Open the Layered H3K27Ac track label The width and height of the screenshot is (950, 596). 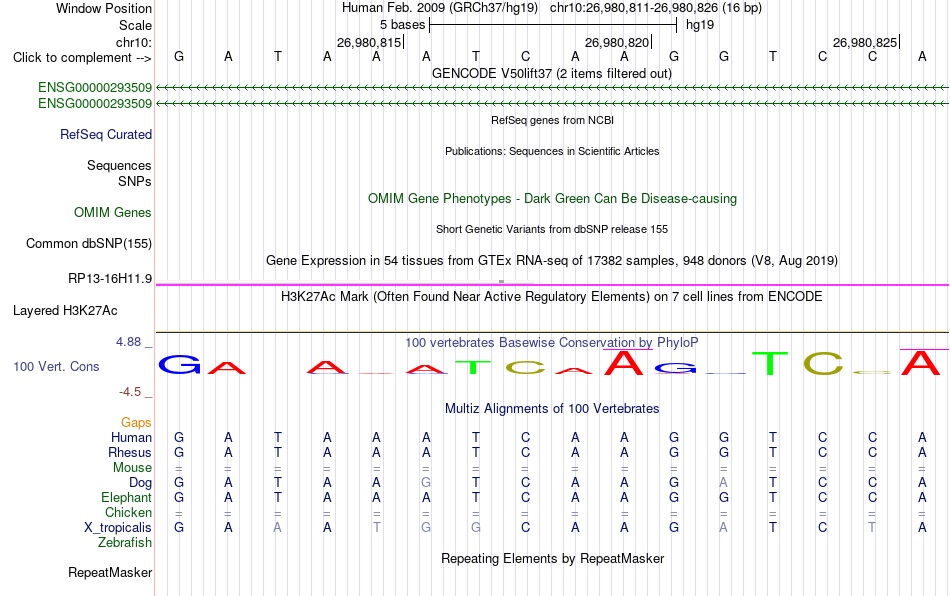point(65,311)
